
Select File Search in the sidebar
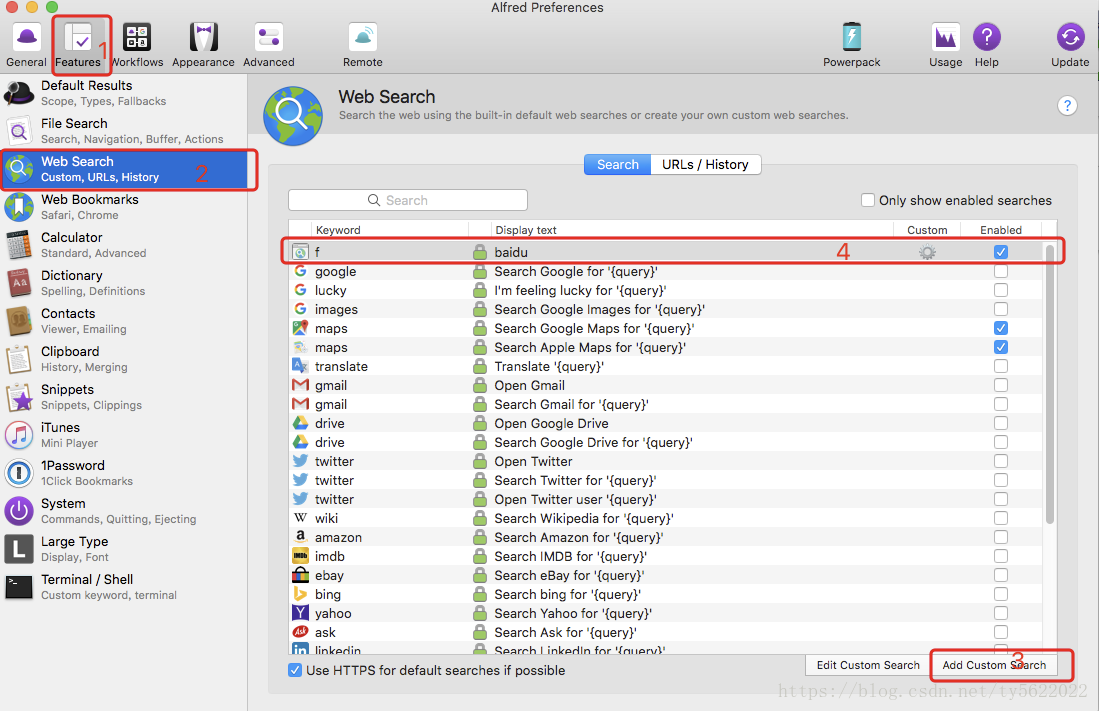point(123,130)
